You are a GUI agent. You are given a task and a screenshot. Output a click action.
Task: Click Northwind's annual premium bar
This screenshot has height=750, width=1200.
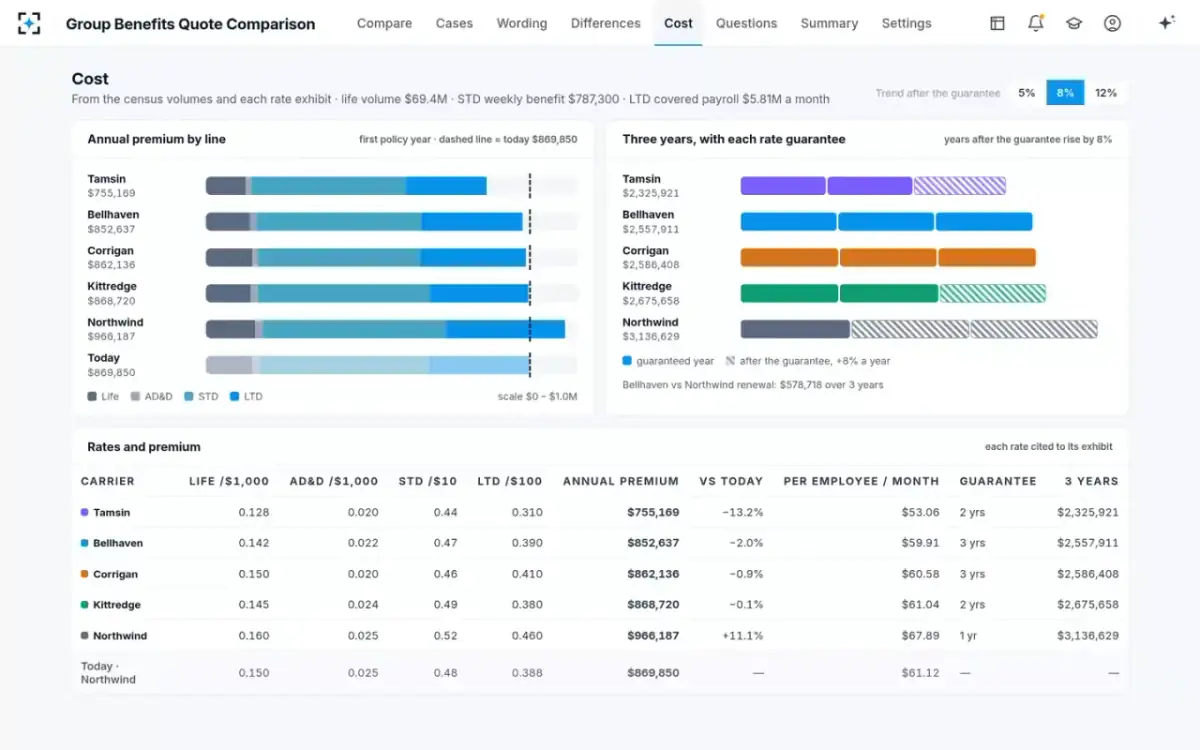point(385,329)
